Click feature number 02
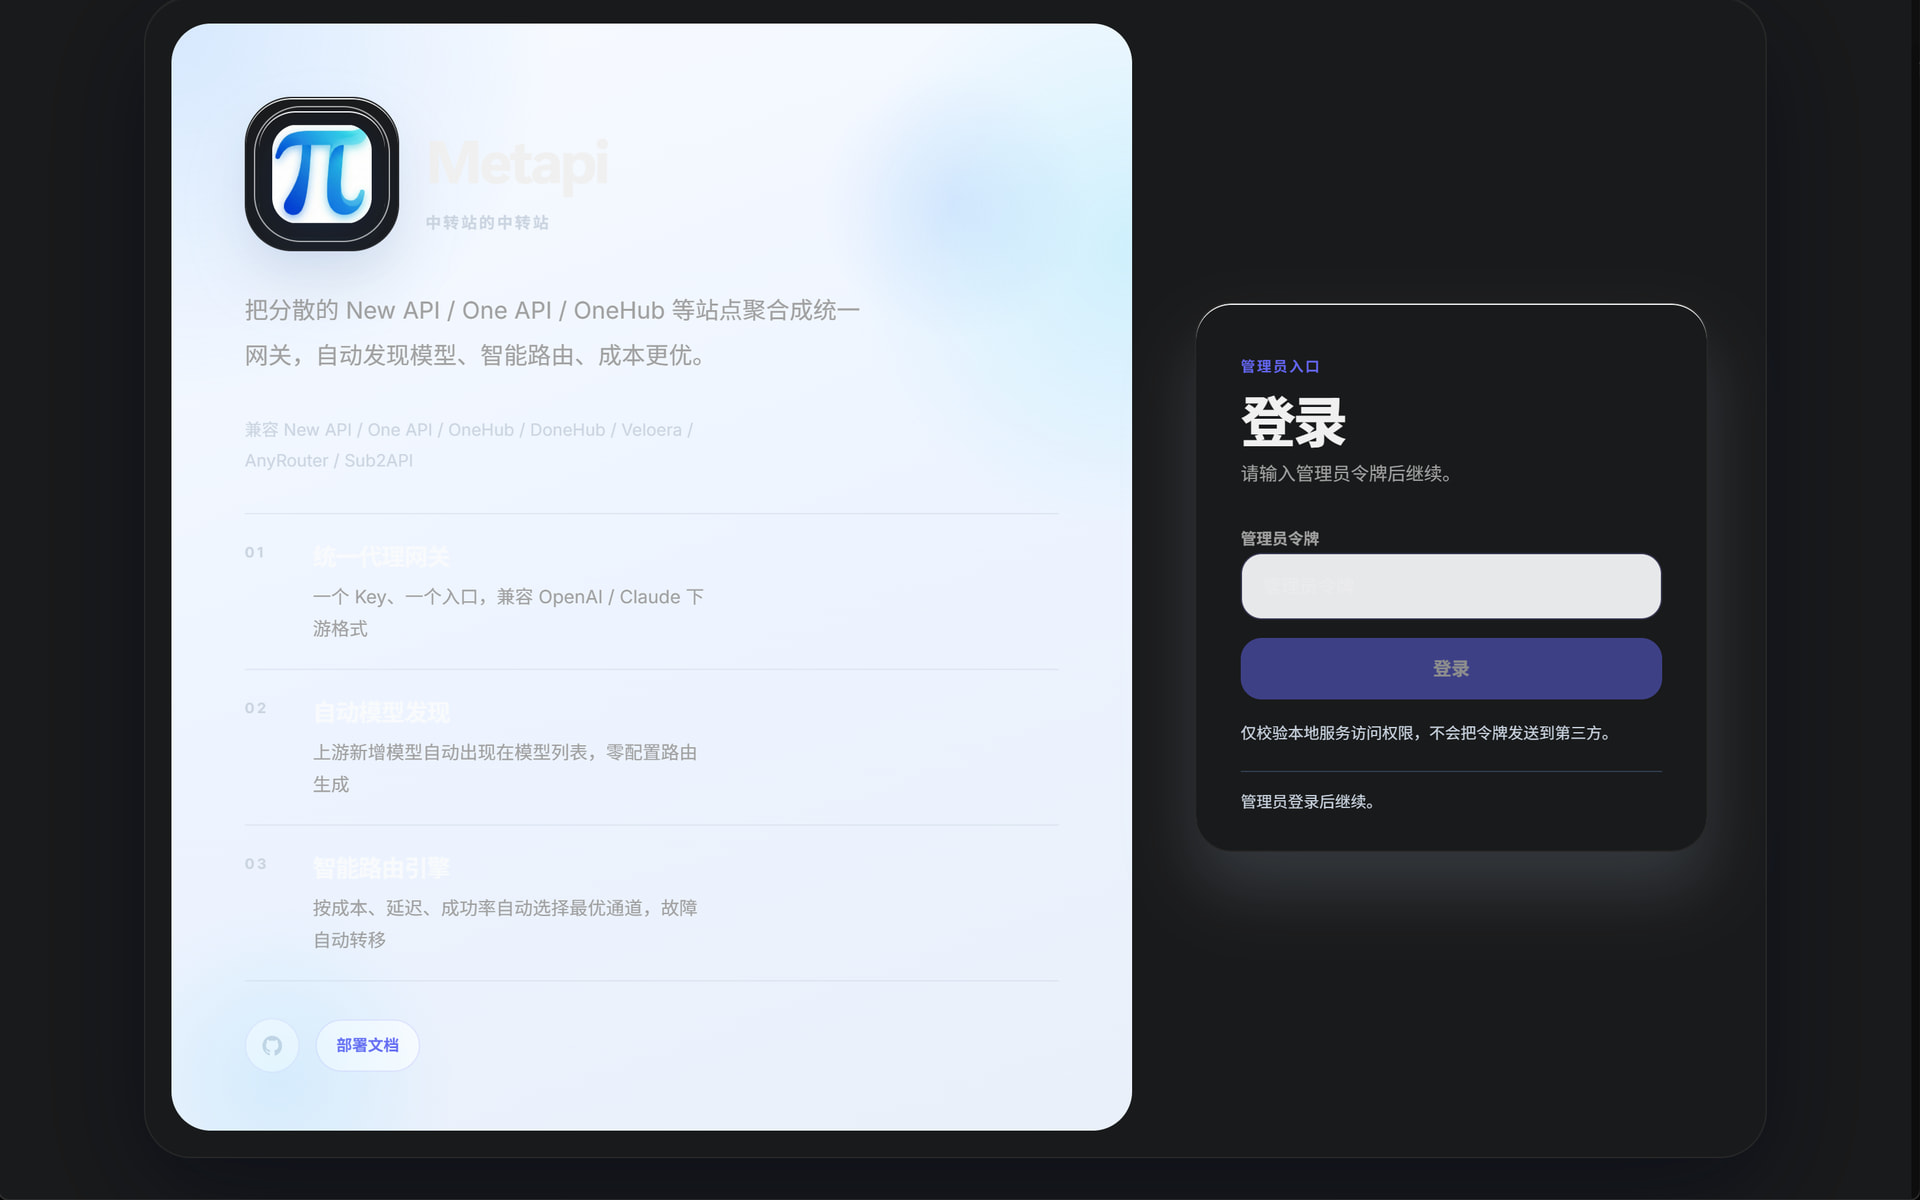The width and height of the screenshot is (1920, 1200). (x=256, y=709)
